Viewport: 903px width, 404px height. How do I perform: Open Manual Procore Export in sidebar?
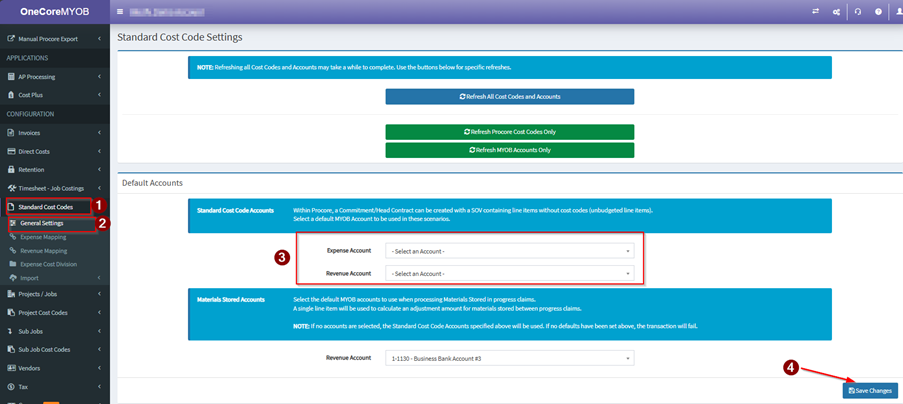tap(50, 39)
